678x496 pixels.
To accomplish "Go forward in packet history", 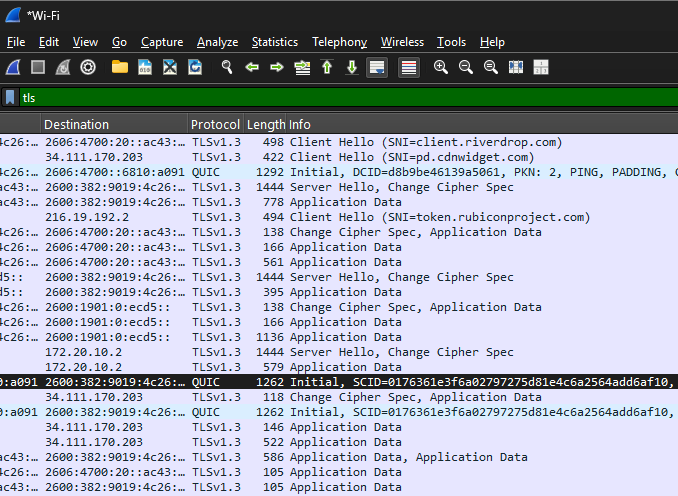I will [277, 67].
